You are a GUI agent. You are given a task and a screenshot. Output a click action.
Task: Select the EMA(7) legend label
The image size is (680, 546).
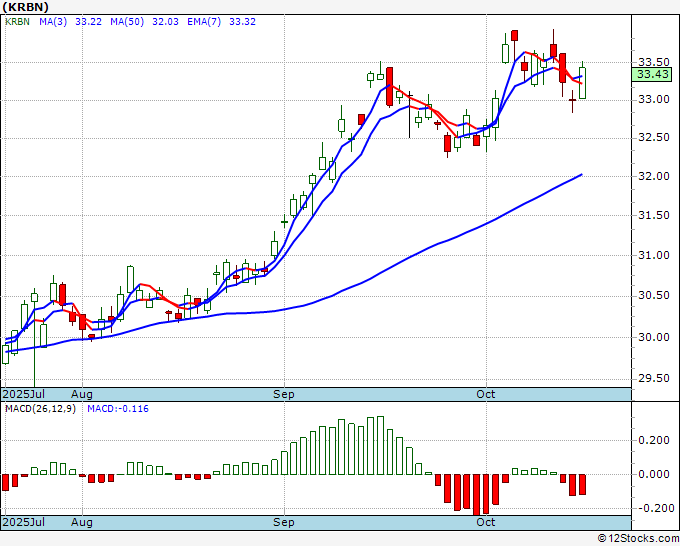point(204,22)
